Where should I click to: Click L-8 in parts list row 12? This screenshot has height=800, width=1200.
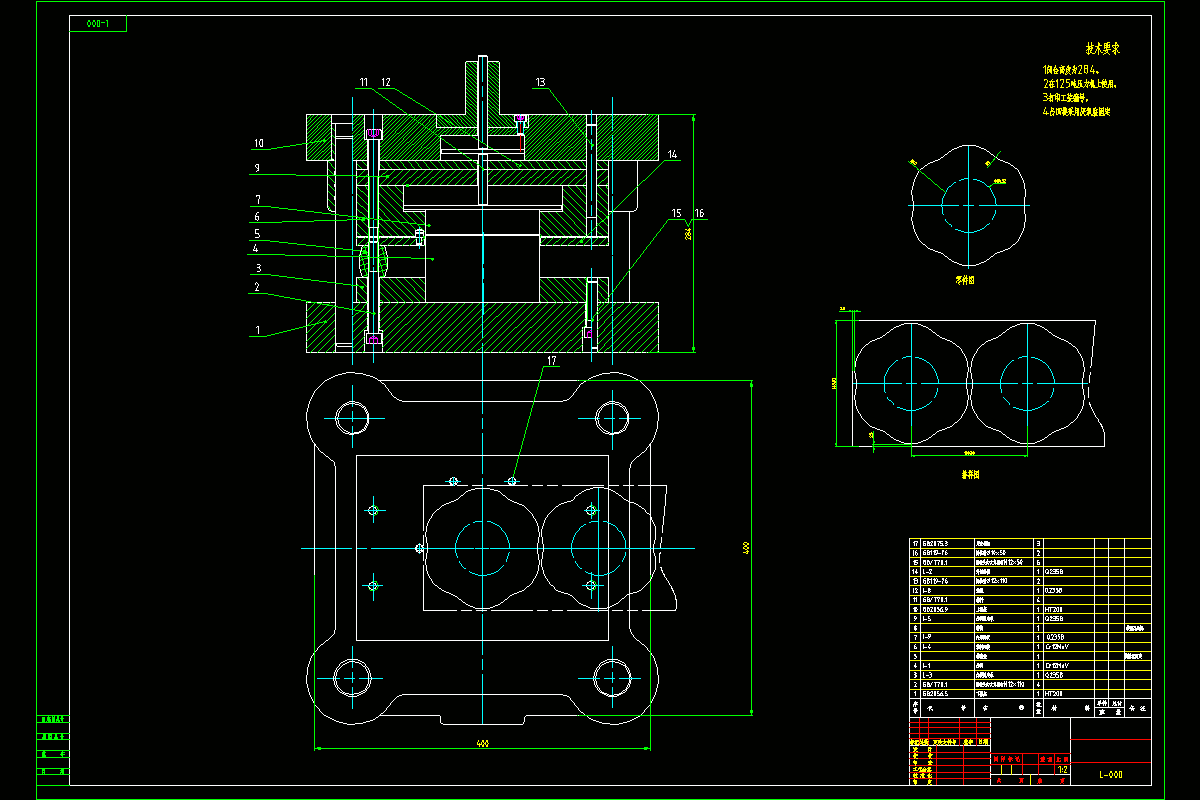[x=927, y=590]
